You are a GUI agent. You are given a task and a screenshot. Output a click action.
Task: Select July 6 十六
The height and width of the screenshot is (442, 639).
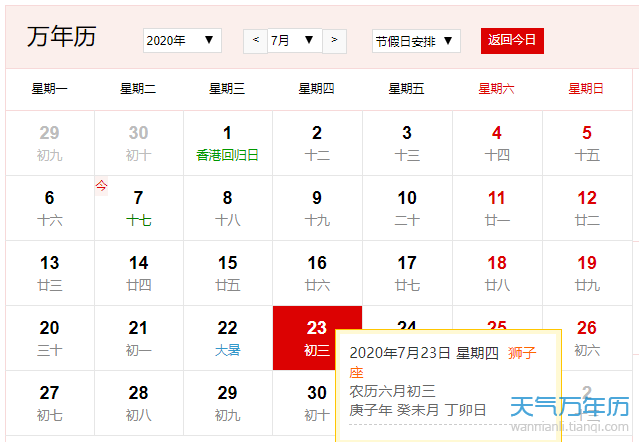[50, 208]
